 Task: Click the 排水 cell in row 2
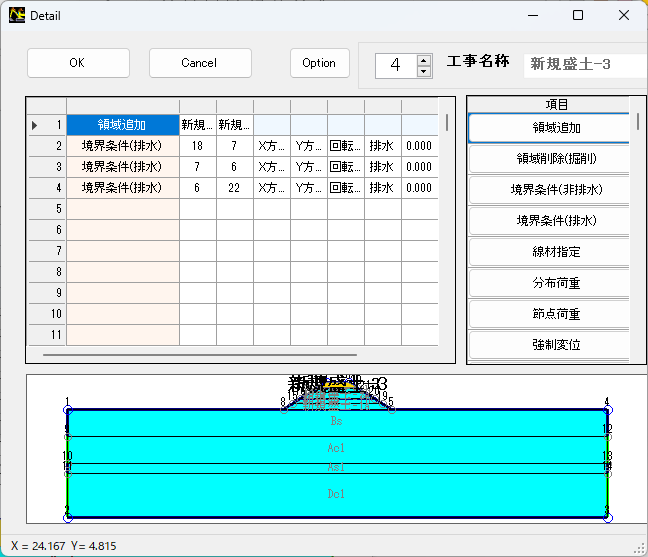point(382,146)
